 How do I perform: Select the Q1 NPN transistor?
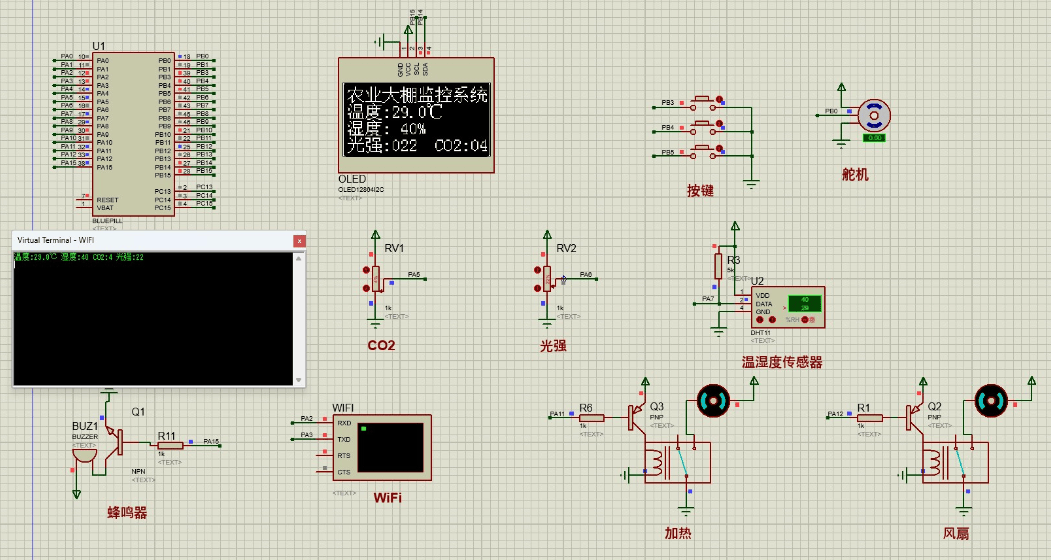(x=118, y=438)
